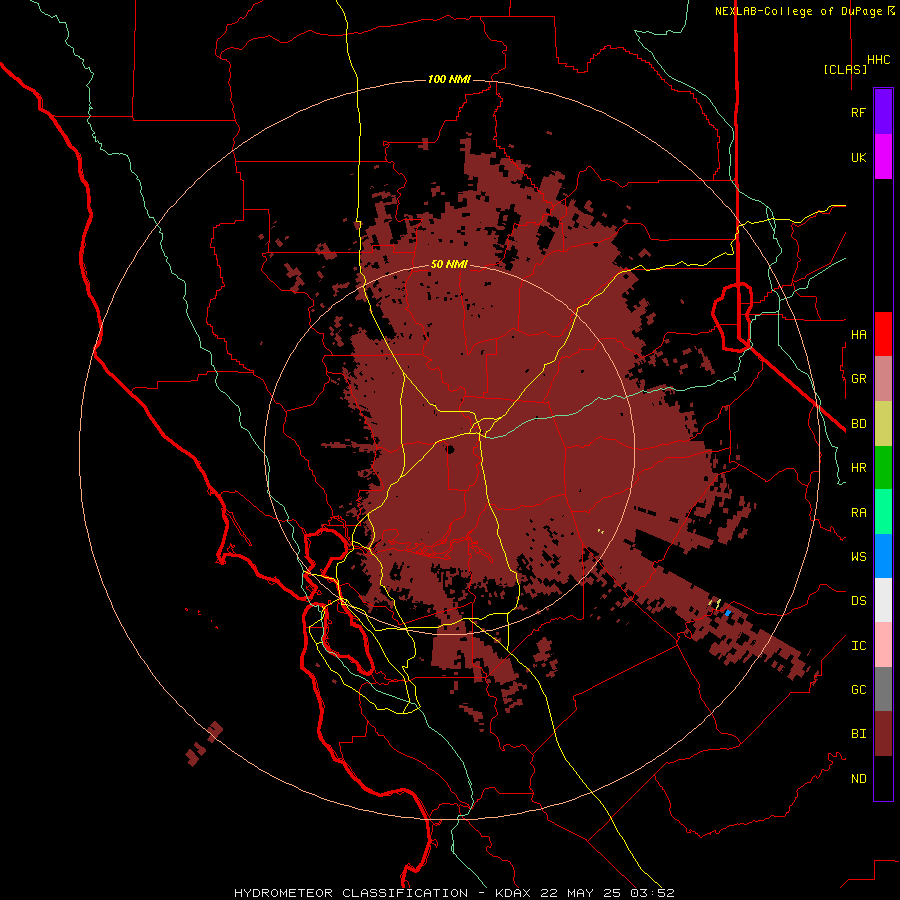The width and height of the screenshot is (900, 900).
Task: Click the "ND" legend label
Action: [x=858, y=779]
